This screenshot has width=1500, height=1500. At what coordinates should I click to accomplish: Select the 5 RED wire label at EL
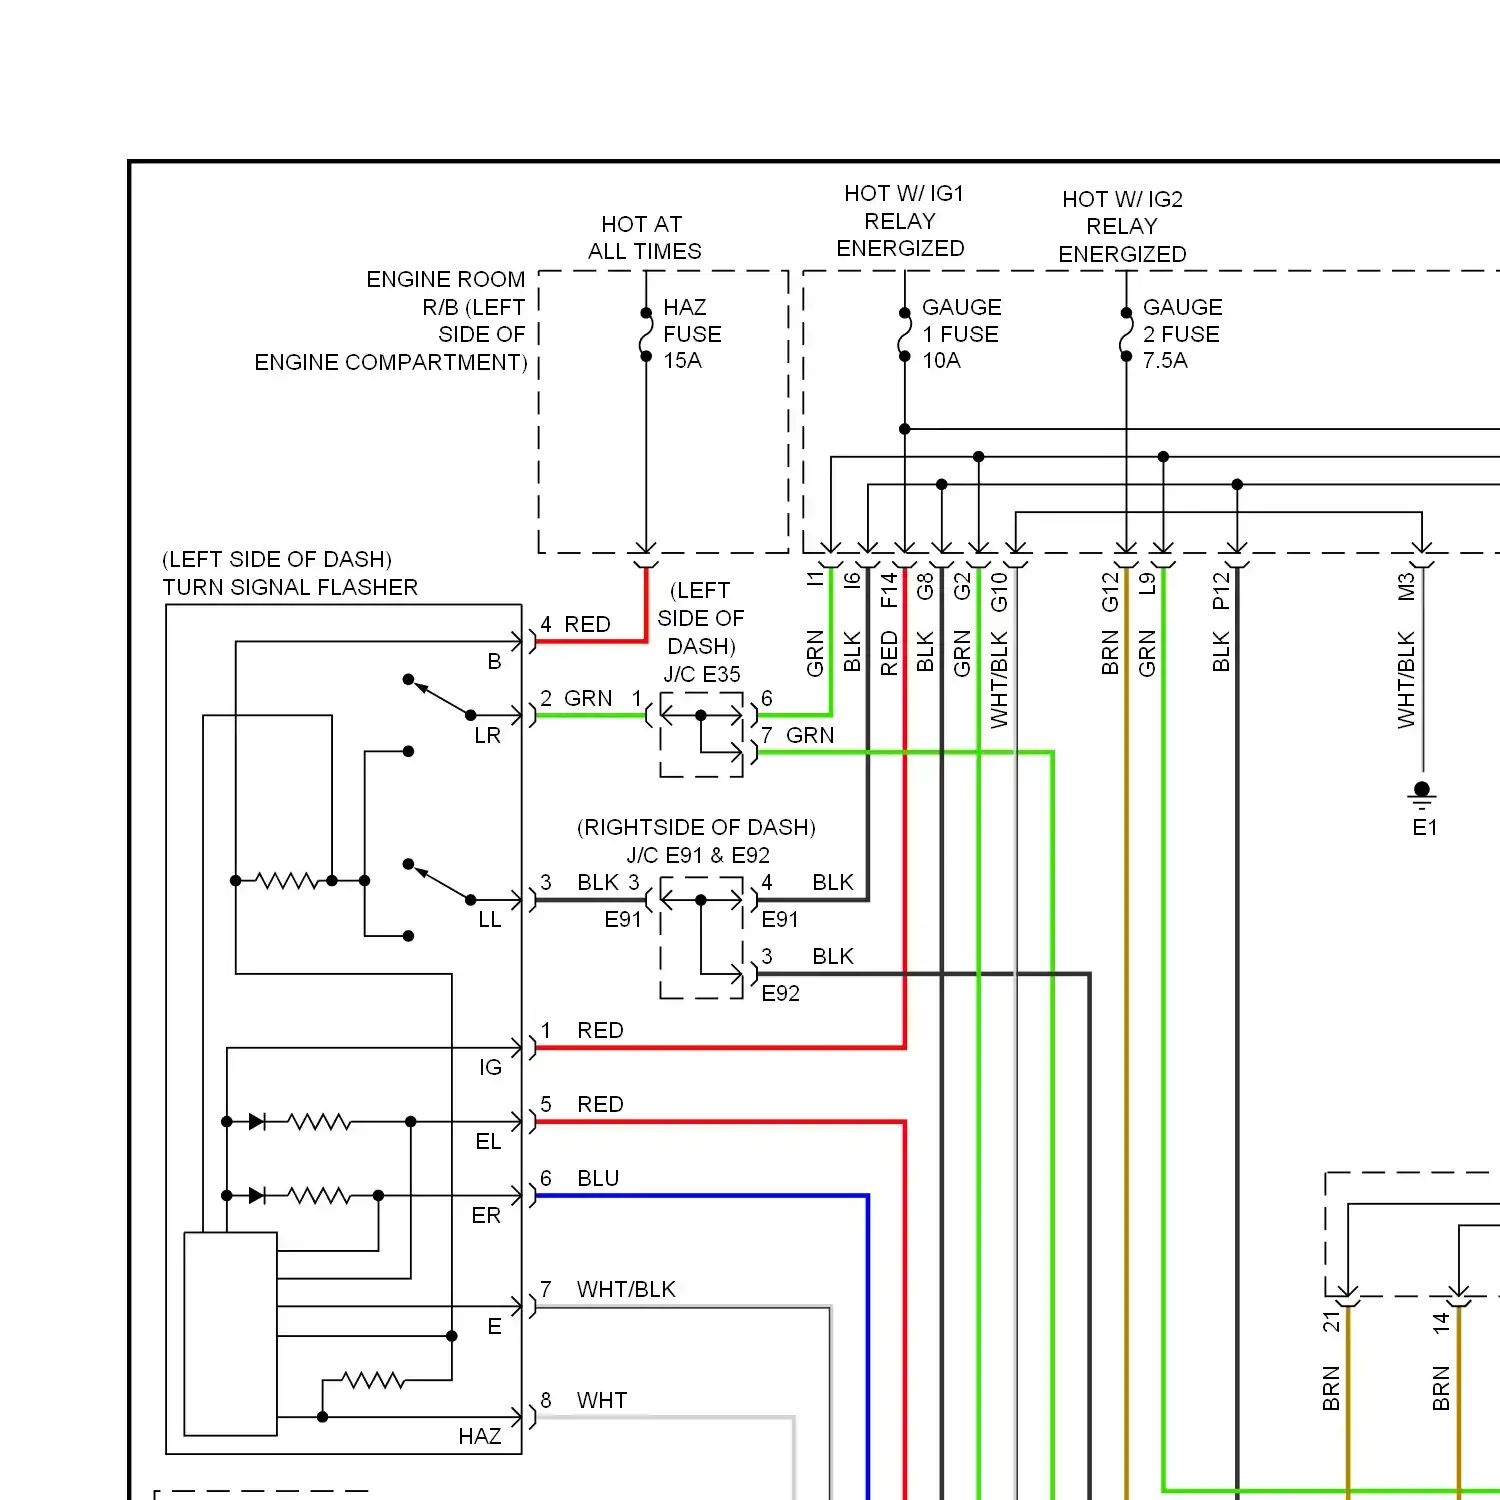[x=582, y=1105]
